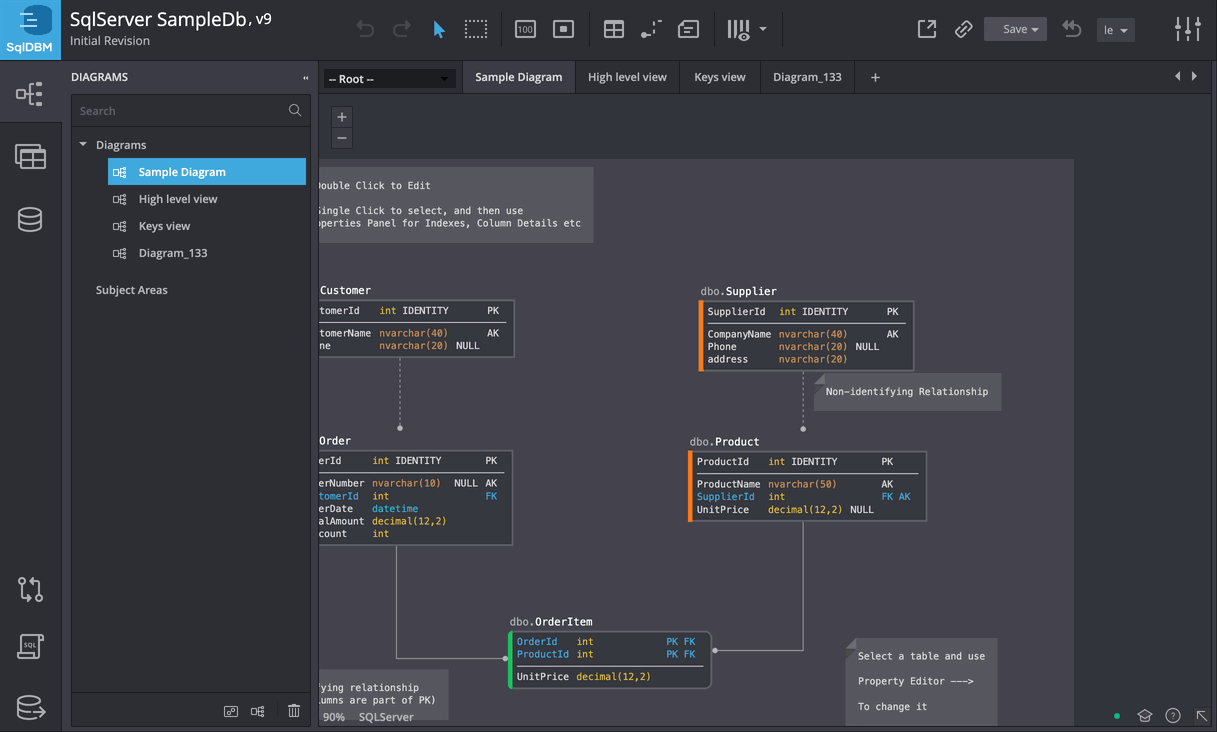Switch to the Keys view tab
This screenshot has height=732, width=1217.
coord(720,77)
